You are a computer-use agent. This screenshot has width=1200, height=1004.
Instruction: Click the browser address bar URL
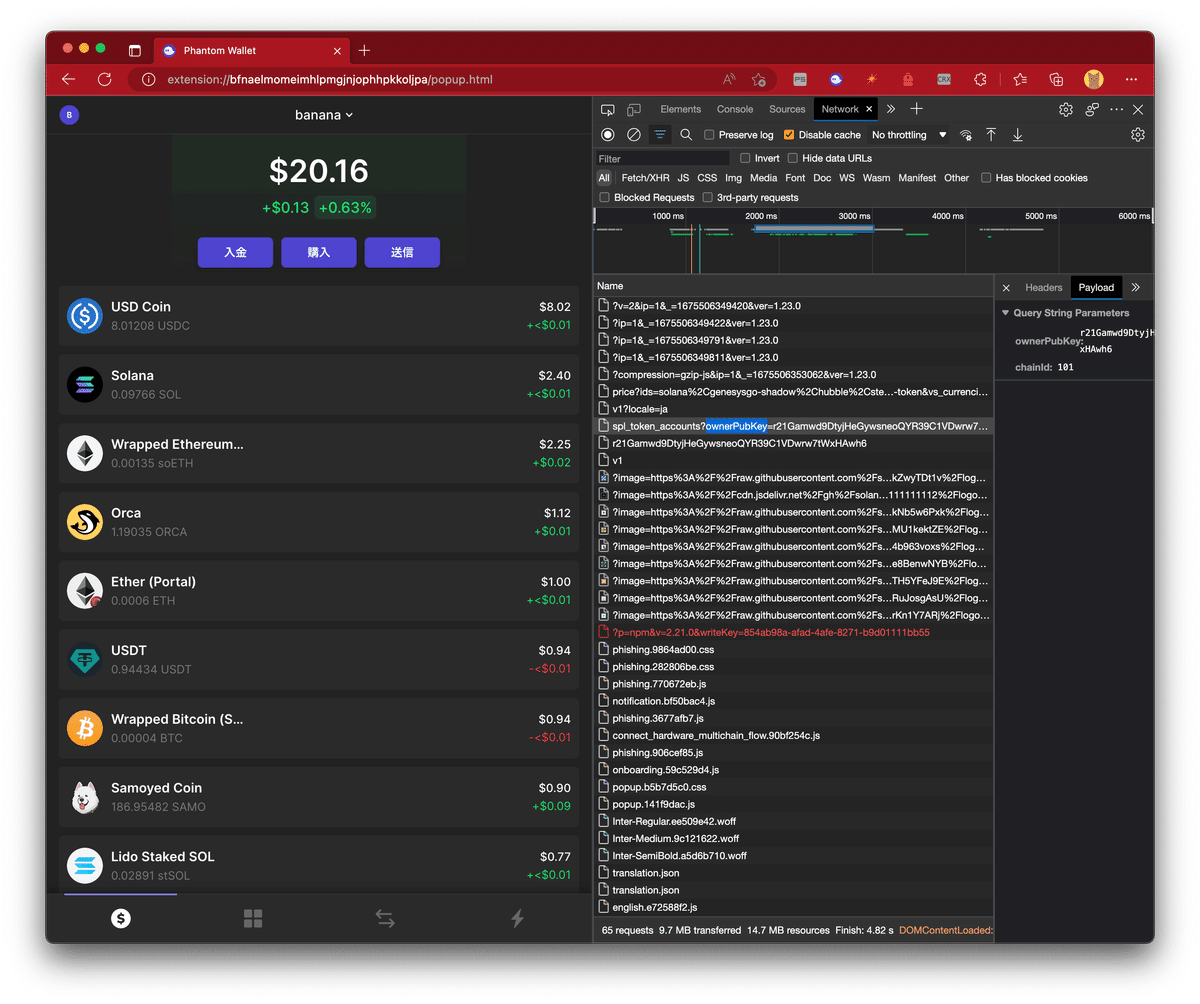point(330,79)
